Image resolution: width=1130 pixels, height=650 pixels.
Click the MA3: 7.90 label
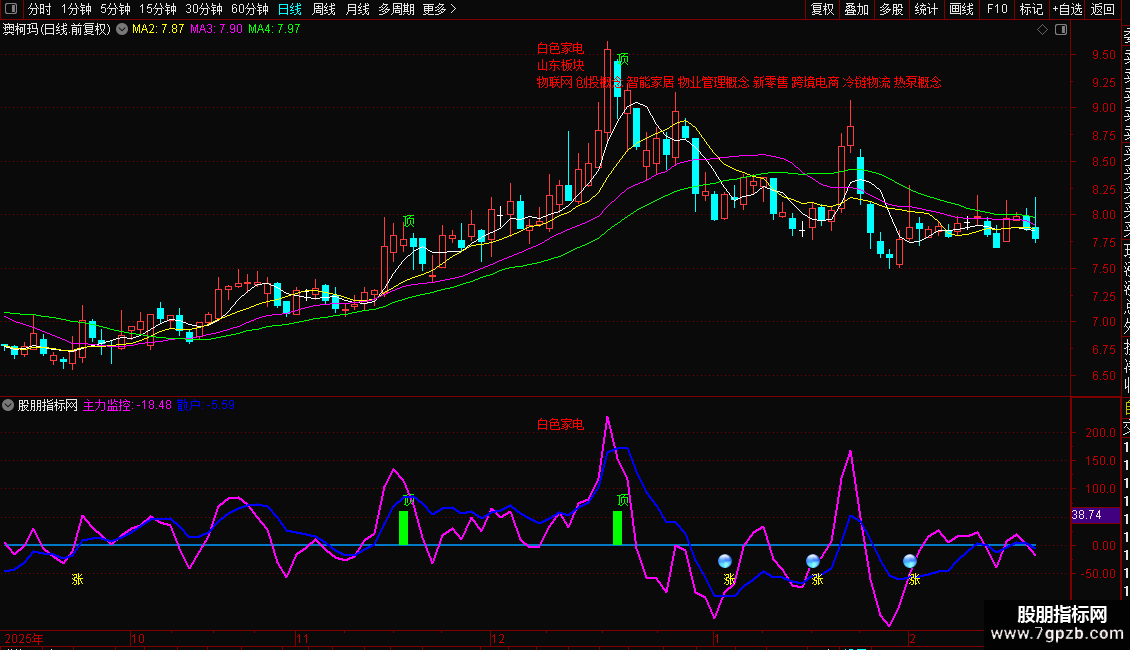pos(216,29)
